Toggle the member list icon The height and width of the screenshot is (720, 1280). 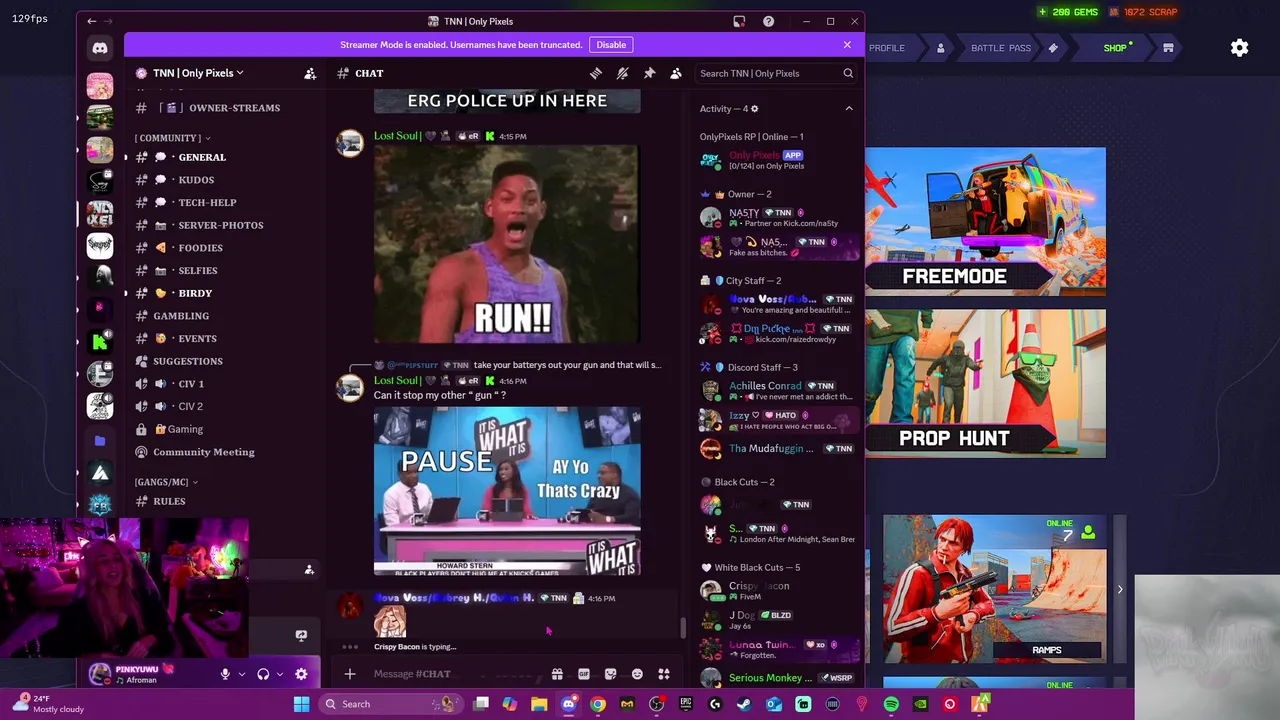(676, 73)
